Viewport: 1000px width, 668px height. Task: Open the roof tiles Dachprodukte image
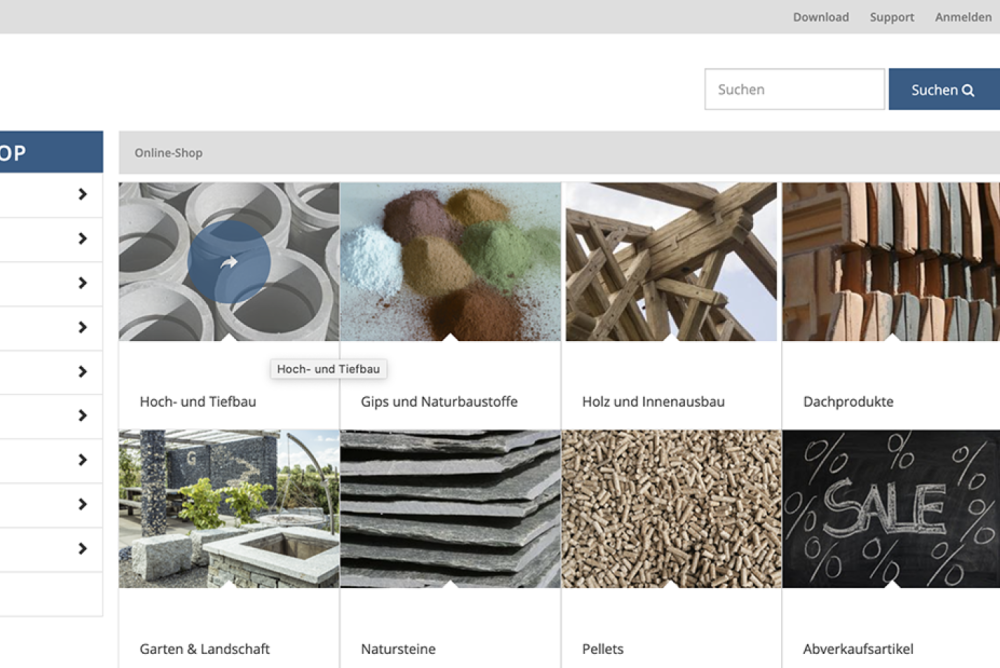pos(890,261)
